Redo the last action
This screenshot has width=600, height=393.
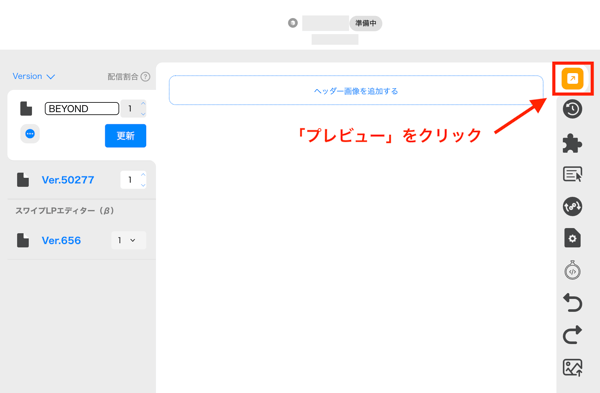(572, 335)
